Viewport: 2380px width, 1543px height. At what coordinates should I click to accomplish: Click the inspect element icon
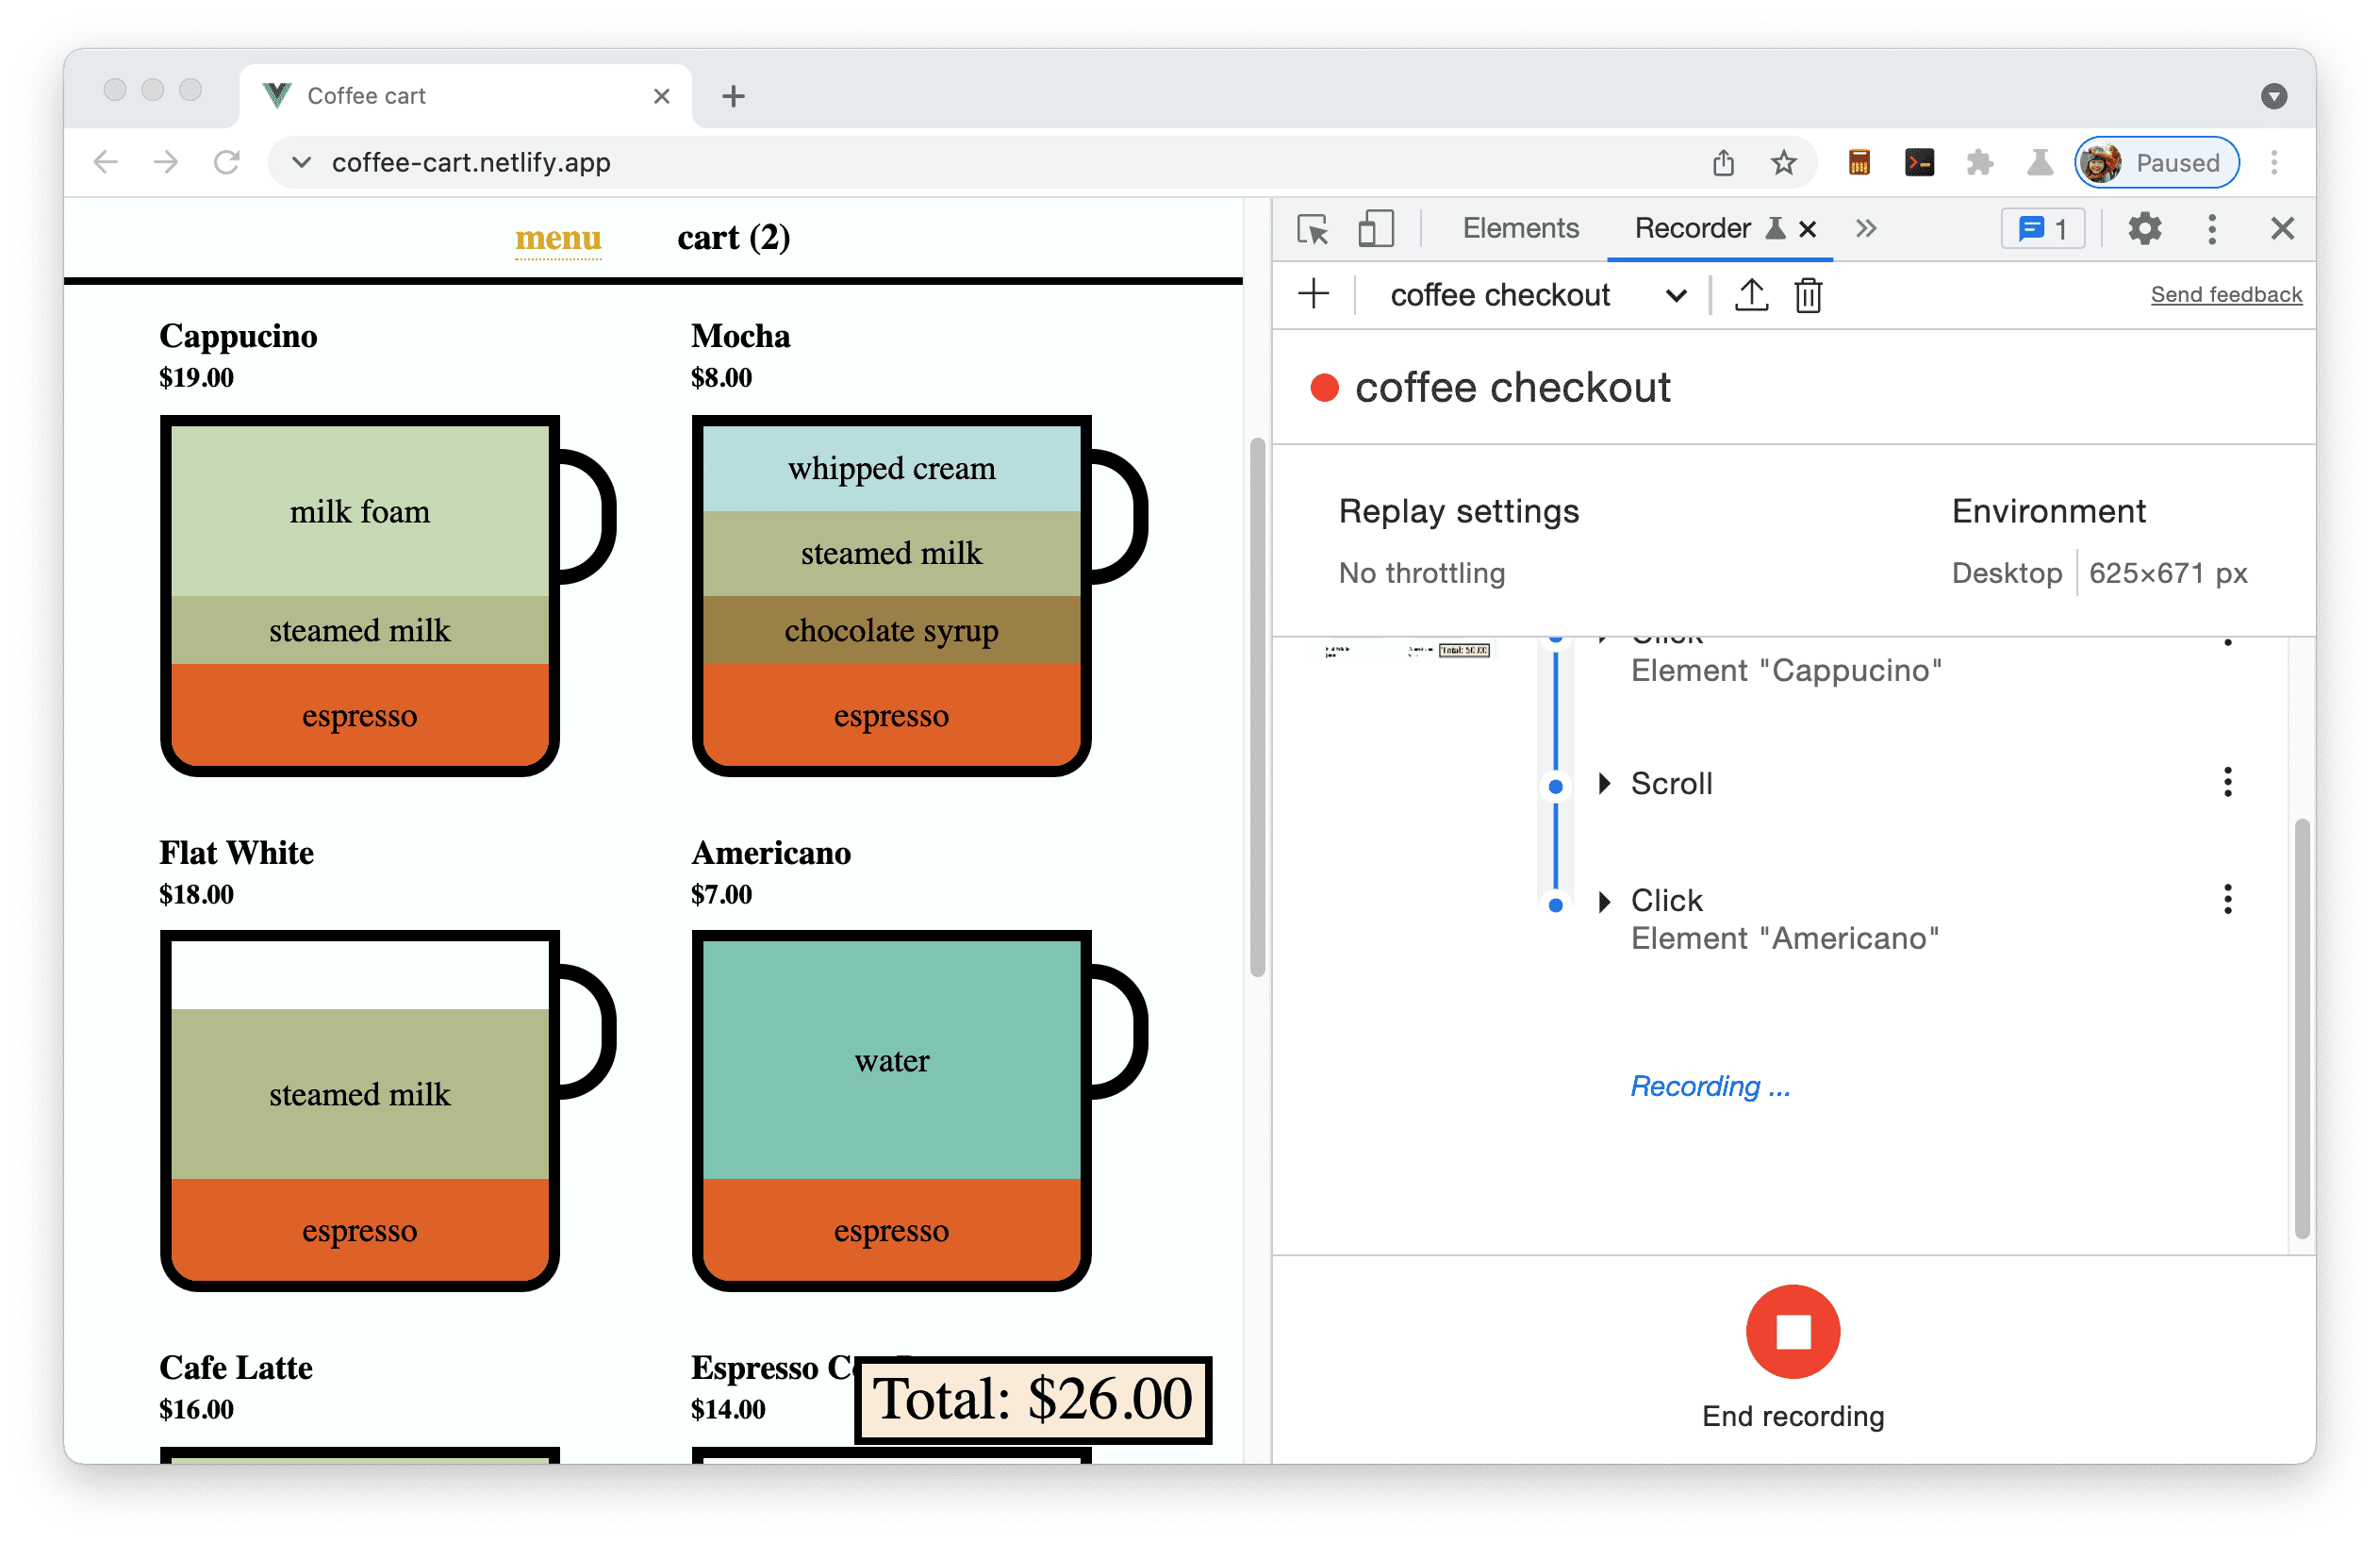tap(1314, 227)
